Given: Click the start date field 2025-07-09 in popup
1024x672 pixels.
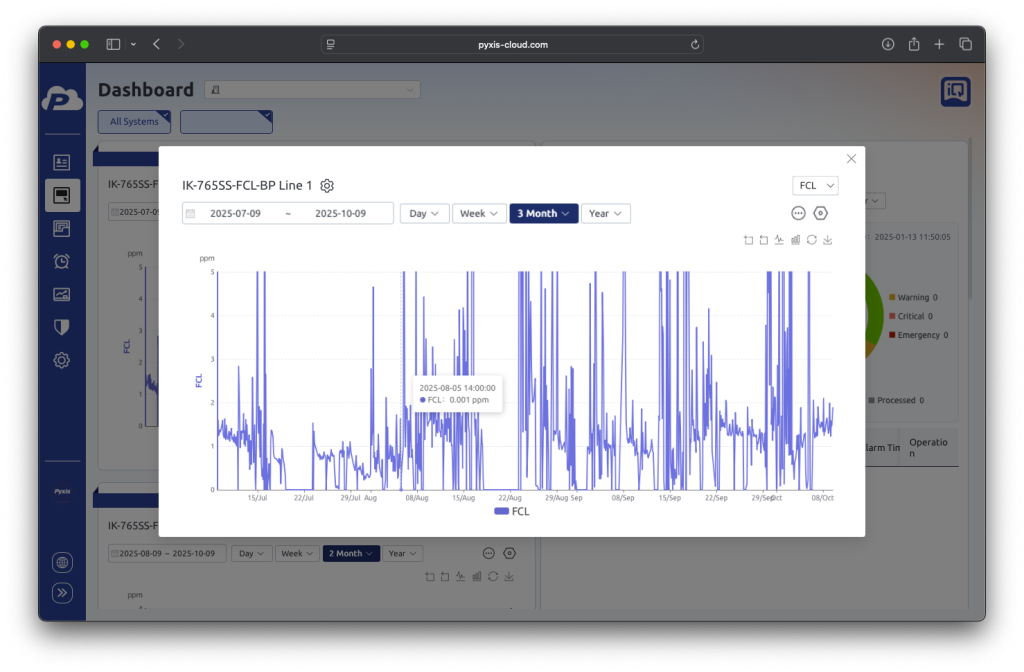Looking at the screenshot, I should tap(235, 213).
